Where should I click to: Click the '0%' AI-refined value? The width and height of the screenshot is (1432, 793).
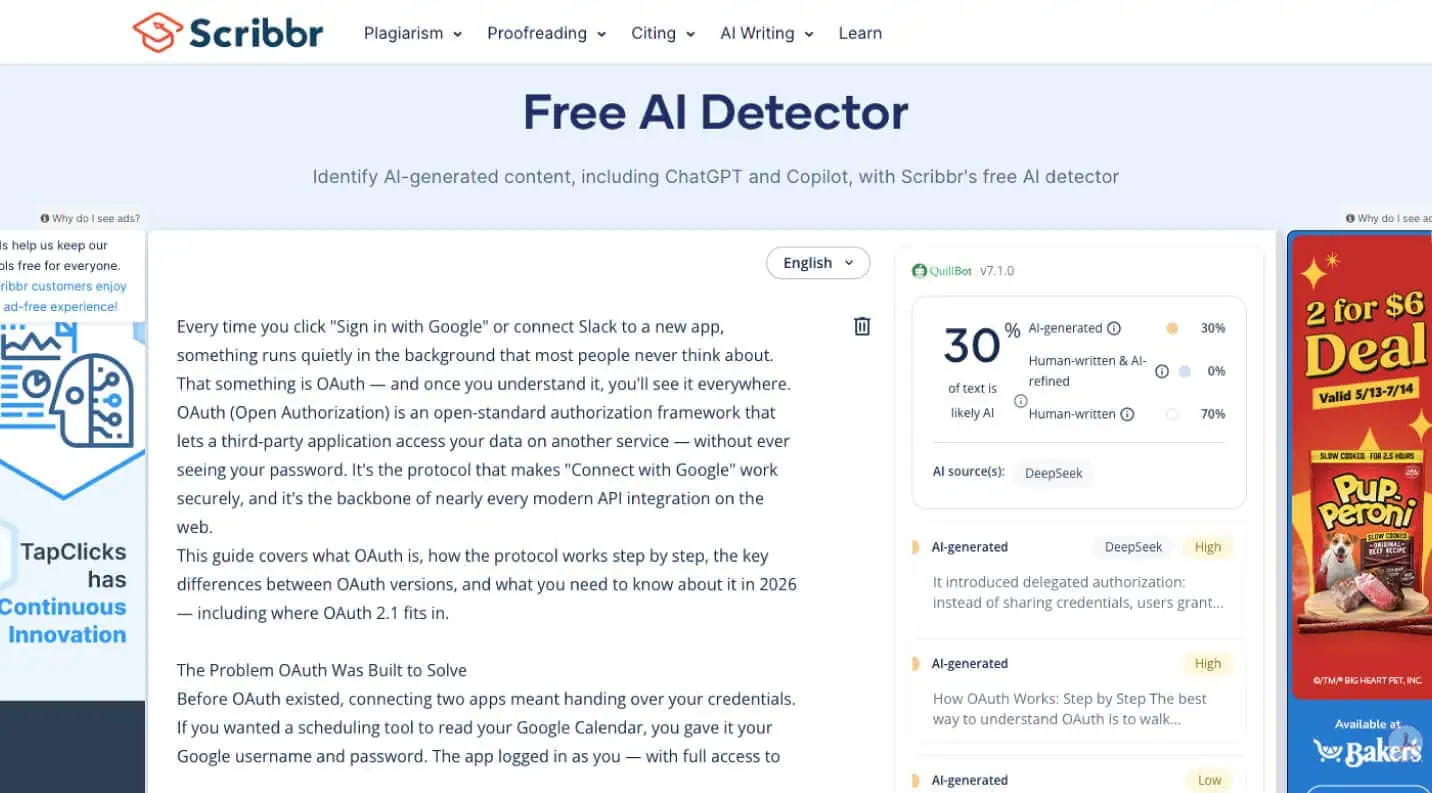point(1216,371)
